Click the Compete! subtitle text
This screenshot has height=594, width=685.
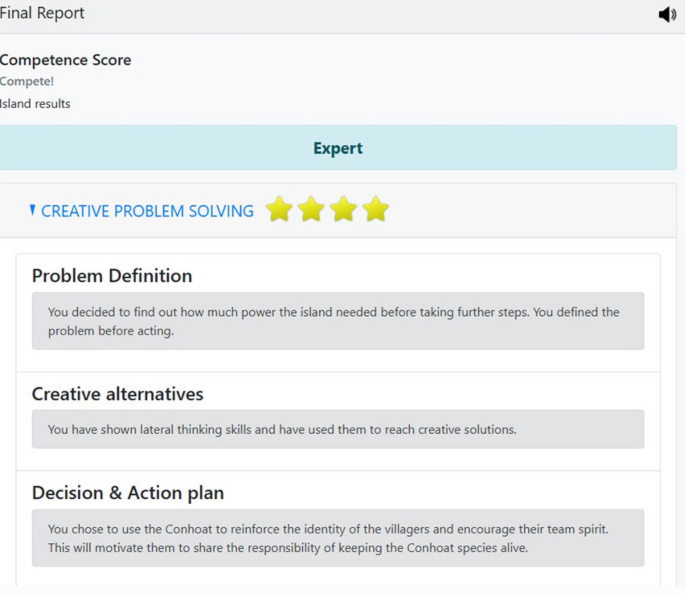click(x=27, y=82)
